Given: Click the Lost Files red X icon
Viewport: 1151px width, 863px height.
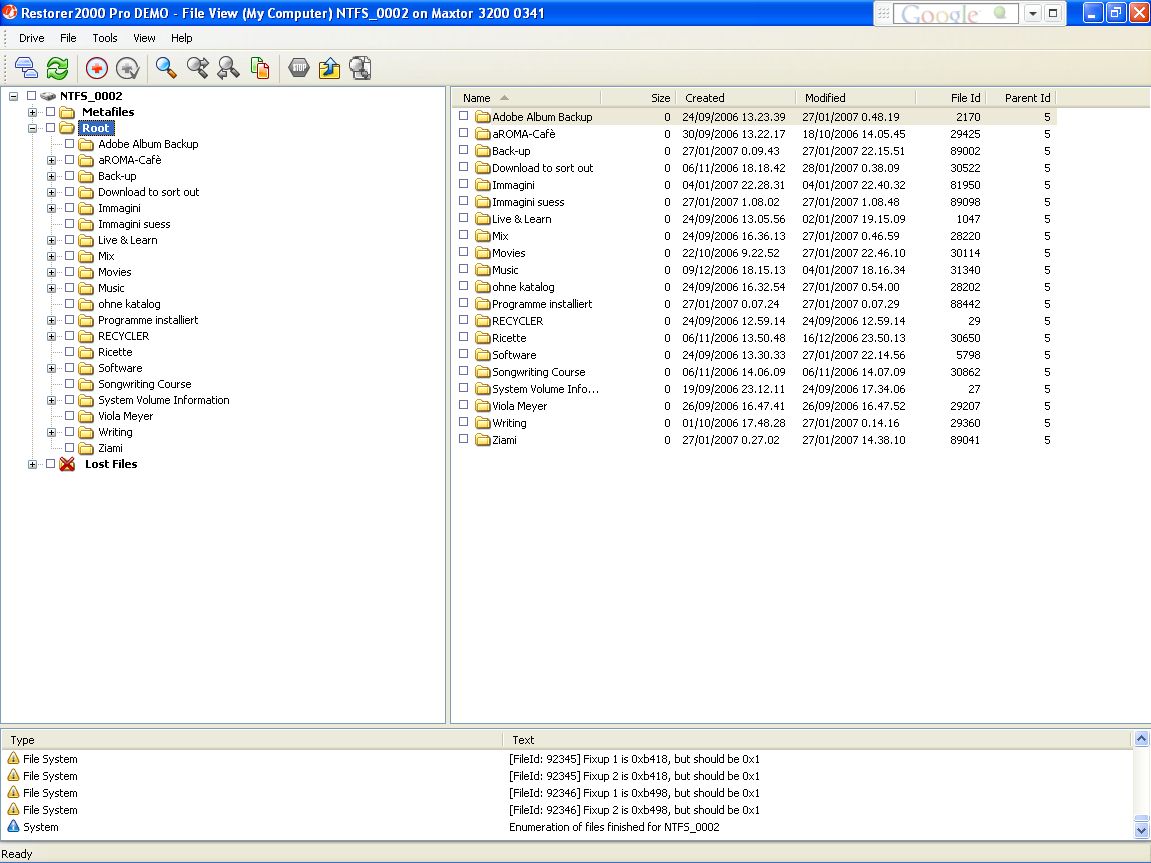Looking at the screenshot, I should pyautogui.click(x=67, y=464).
